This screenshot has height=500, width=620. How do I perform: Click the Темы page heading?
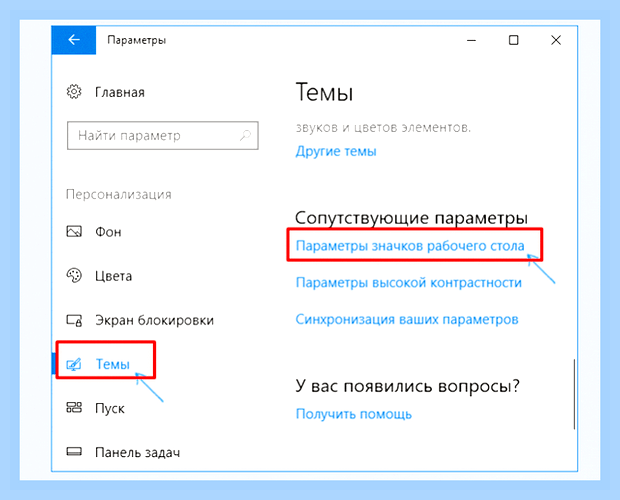[x=324, y=92]
